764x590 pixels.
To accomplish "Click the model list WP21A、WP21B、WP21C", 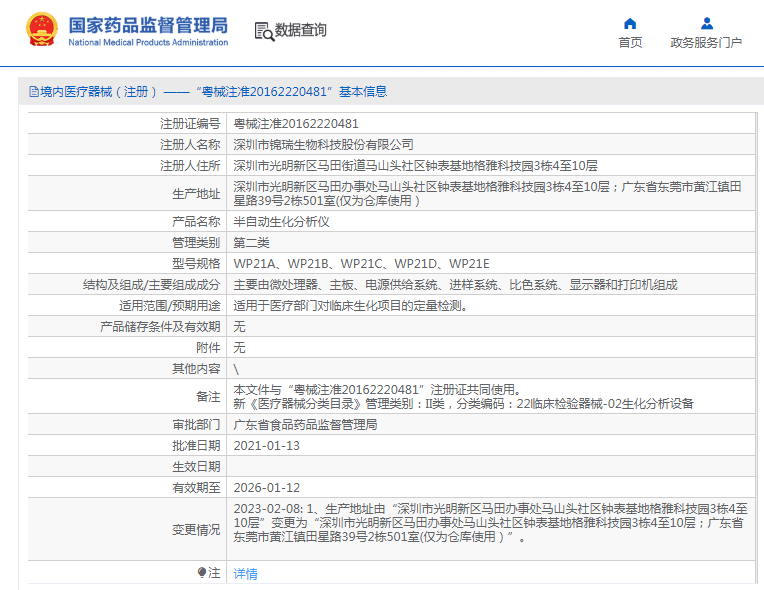I will click(361, 264).
